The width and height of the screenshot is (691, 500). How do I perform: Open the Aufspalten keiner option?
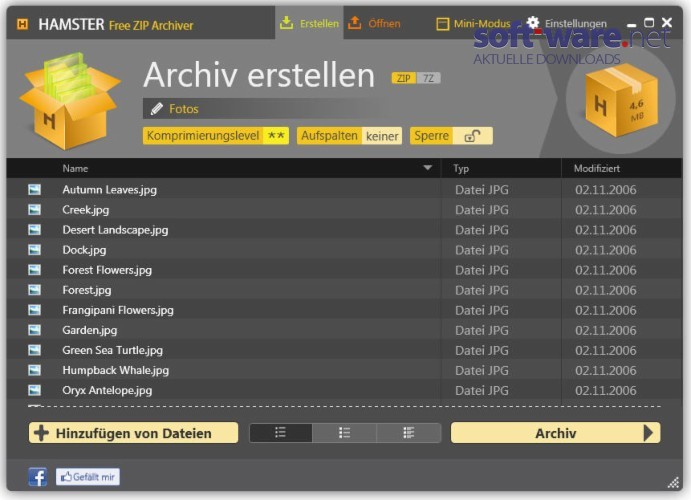349,136
